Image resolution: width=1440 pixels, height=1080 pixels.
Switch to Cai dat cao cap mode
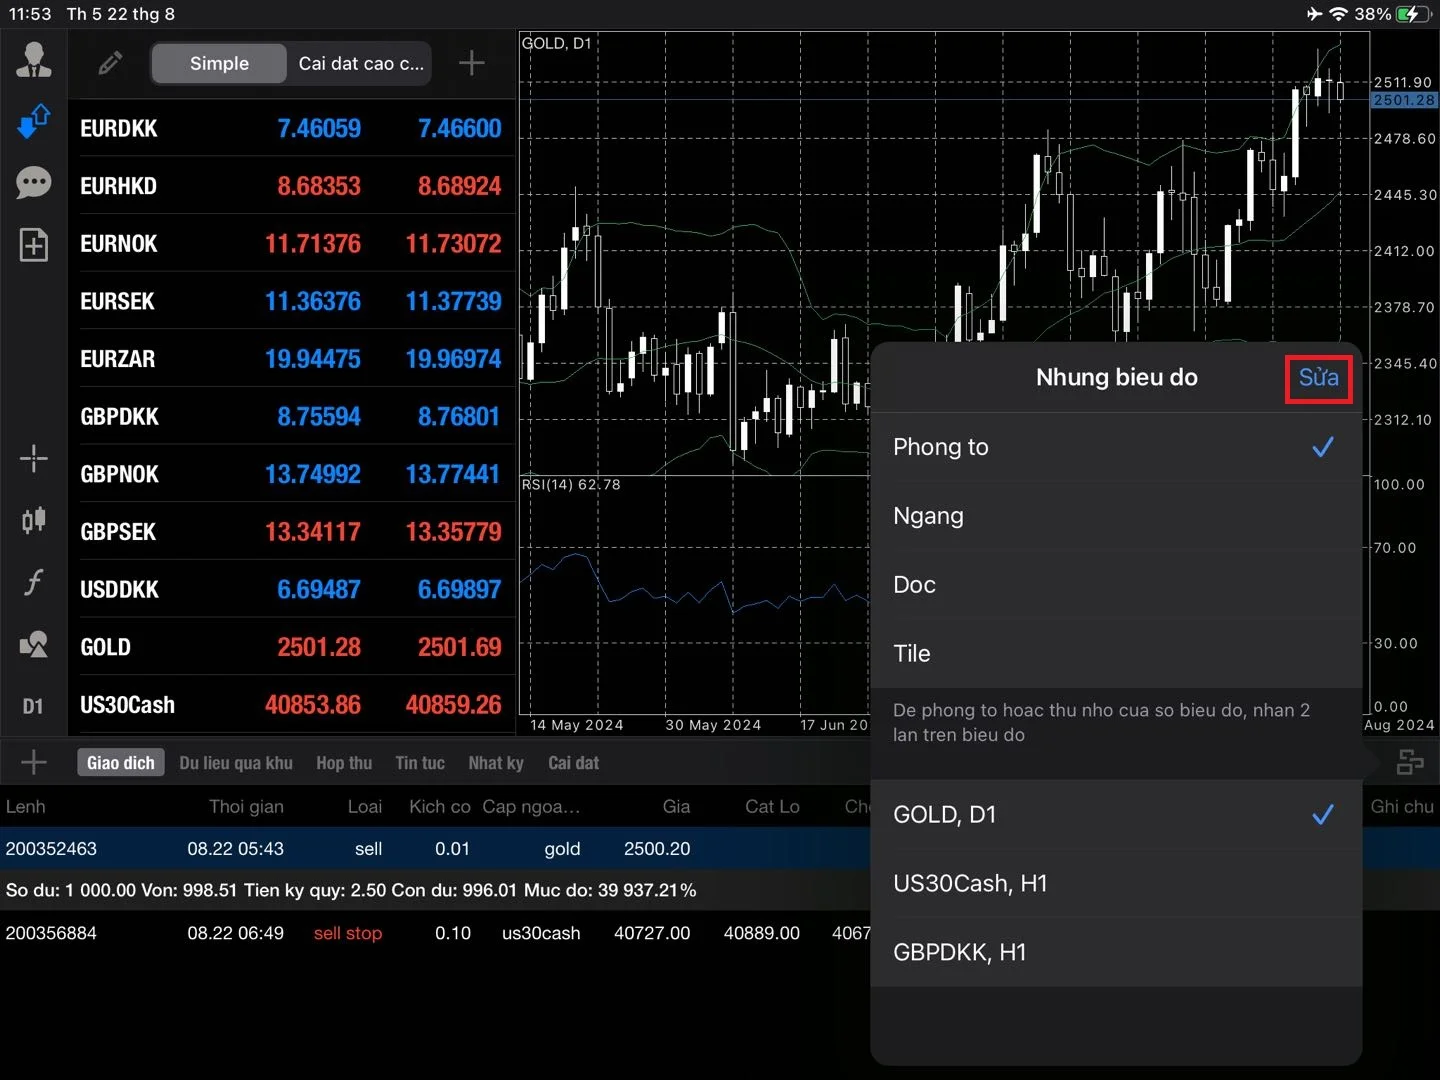[x=361, y=63]
